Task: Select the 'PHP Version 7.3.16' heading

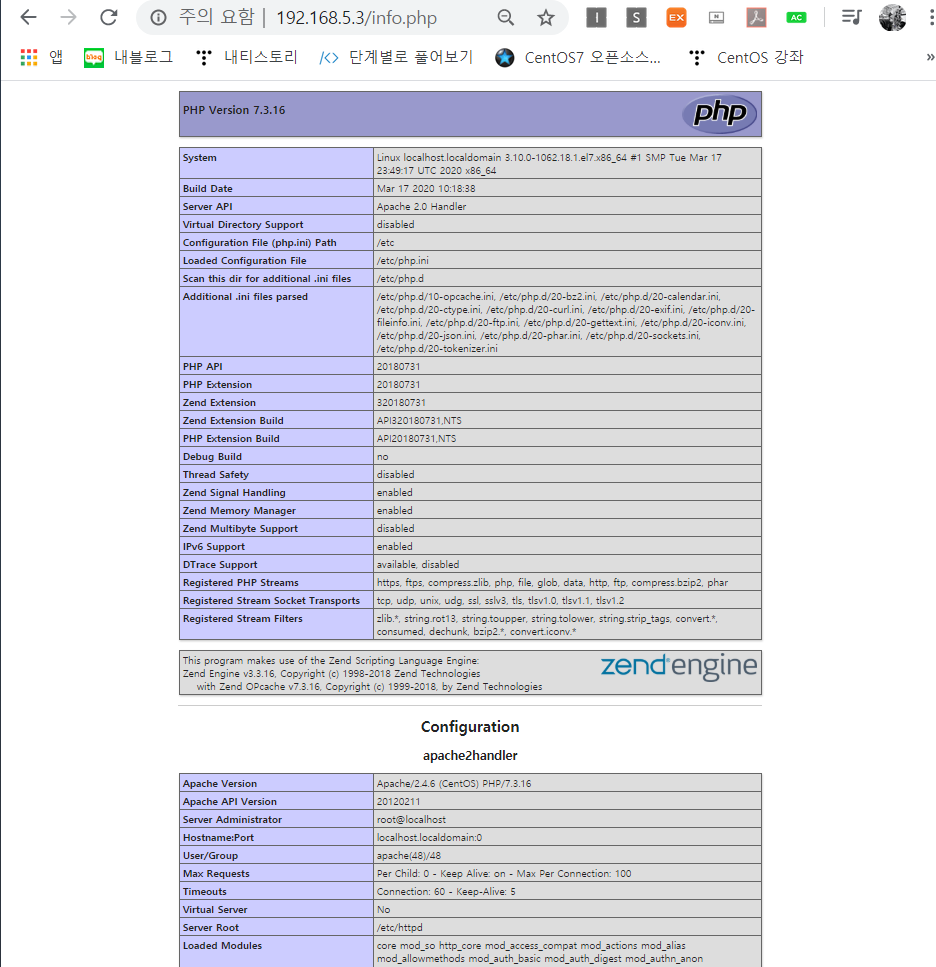Action: (234, 110)
